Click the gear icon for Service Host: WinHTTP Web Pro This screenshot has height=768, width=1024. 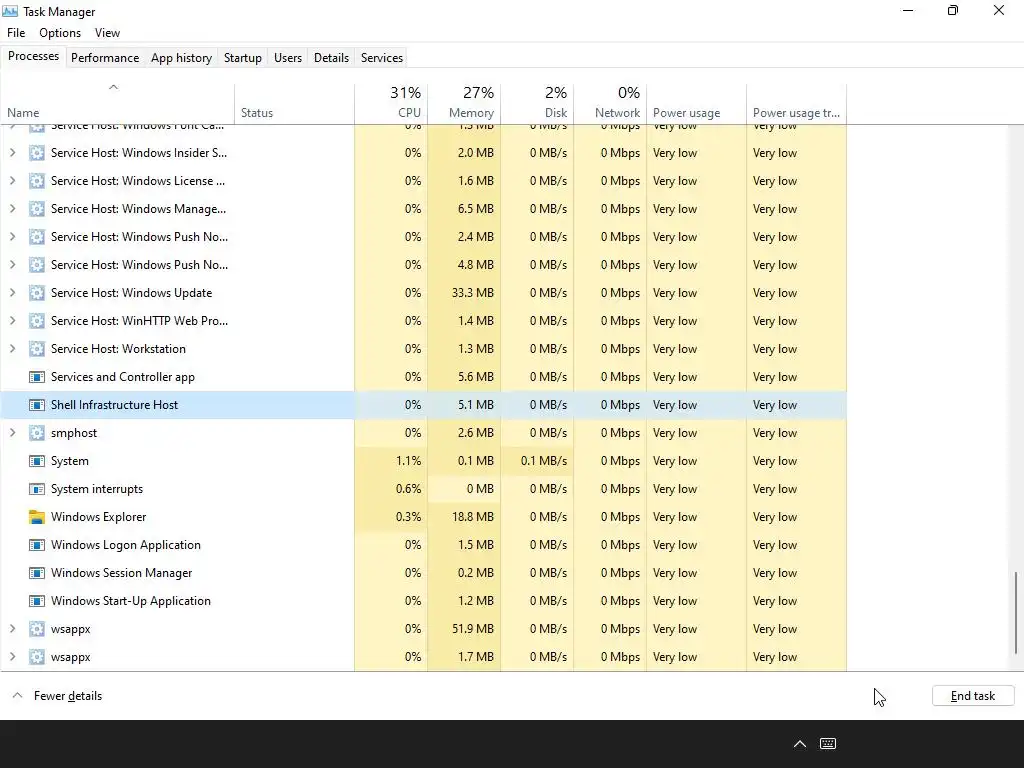(37, 321)
